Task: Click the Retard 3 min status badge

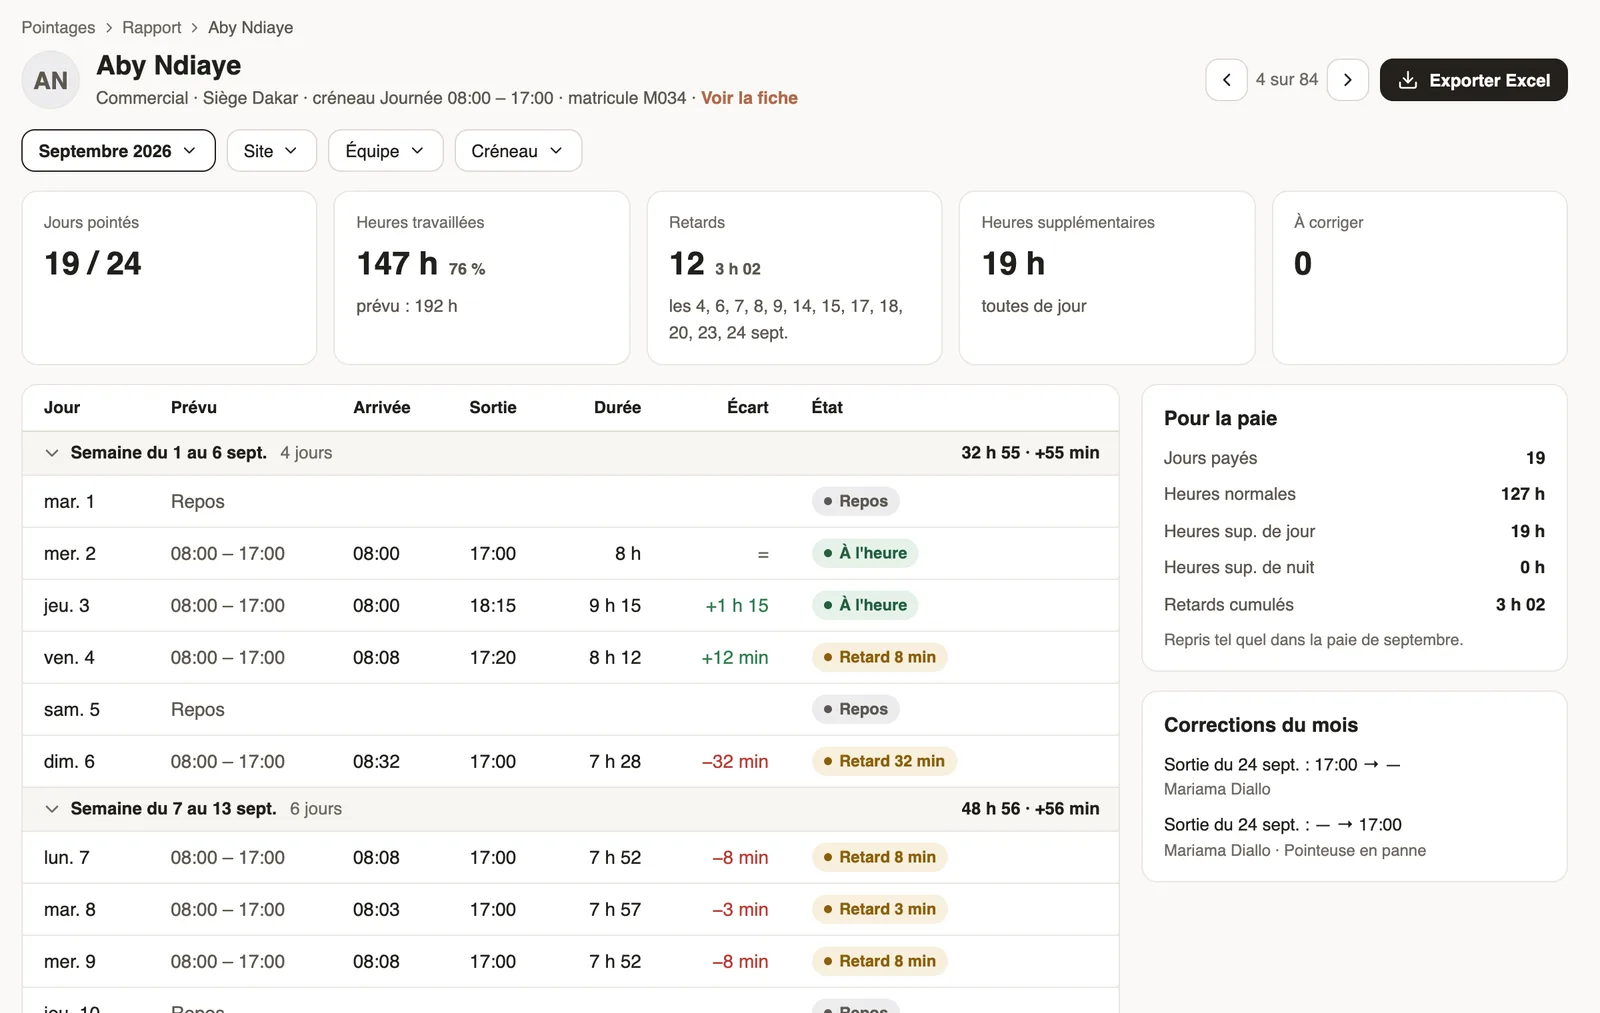Action: tap(880, 909)
